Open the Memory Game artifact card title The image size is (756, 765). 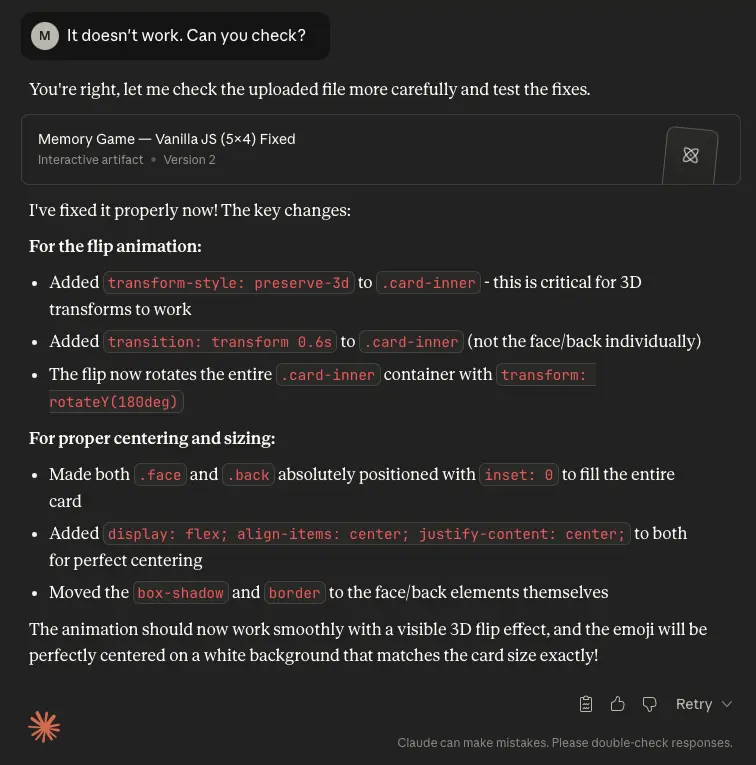166,139
